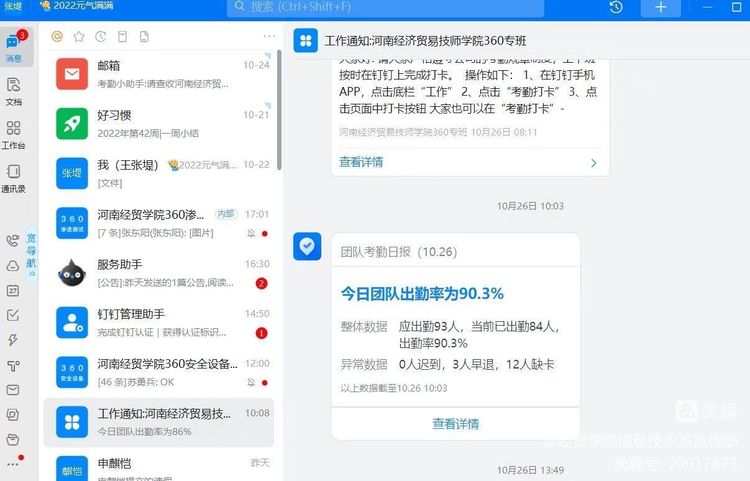Click the blue checkmark attendance bot avatar
The height and width of the screenshot is (481, 750).
[307, 246]
